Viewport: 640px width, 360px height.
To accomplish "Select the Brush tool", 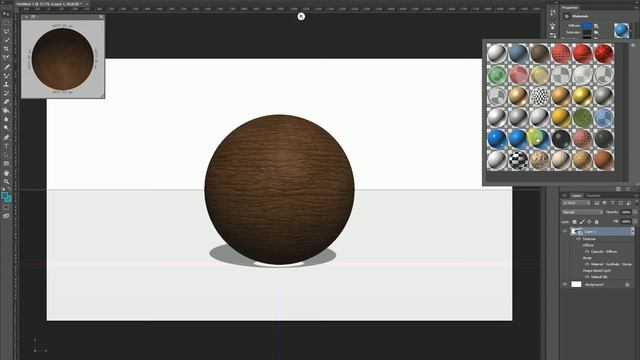I will 6,76.
